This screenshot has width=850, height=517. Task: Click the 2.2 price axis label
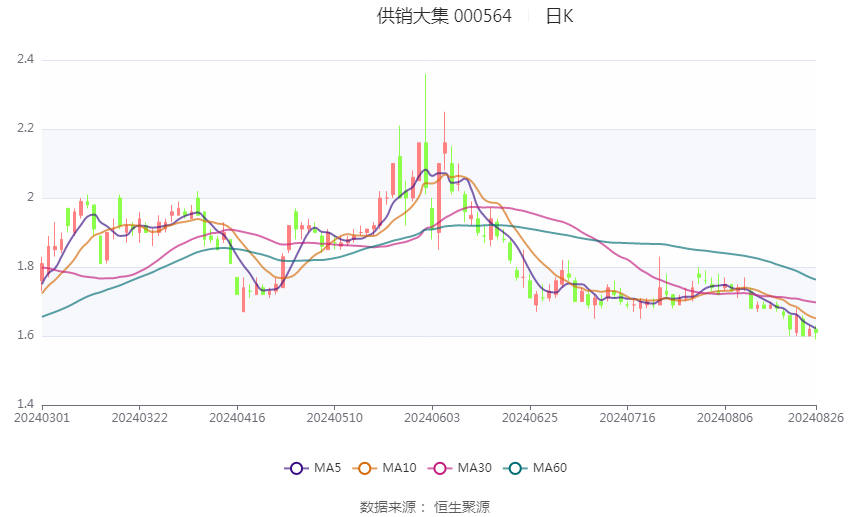[25, 128]
